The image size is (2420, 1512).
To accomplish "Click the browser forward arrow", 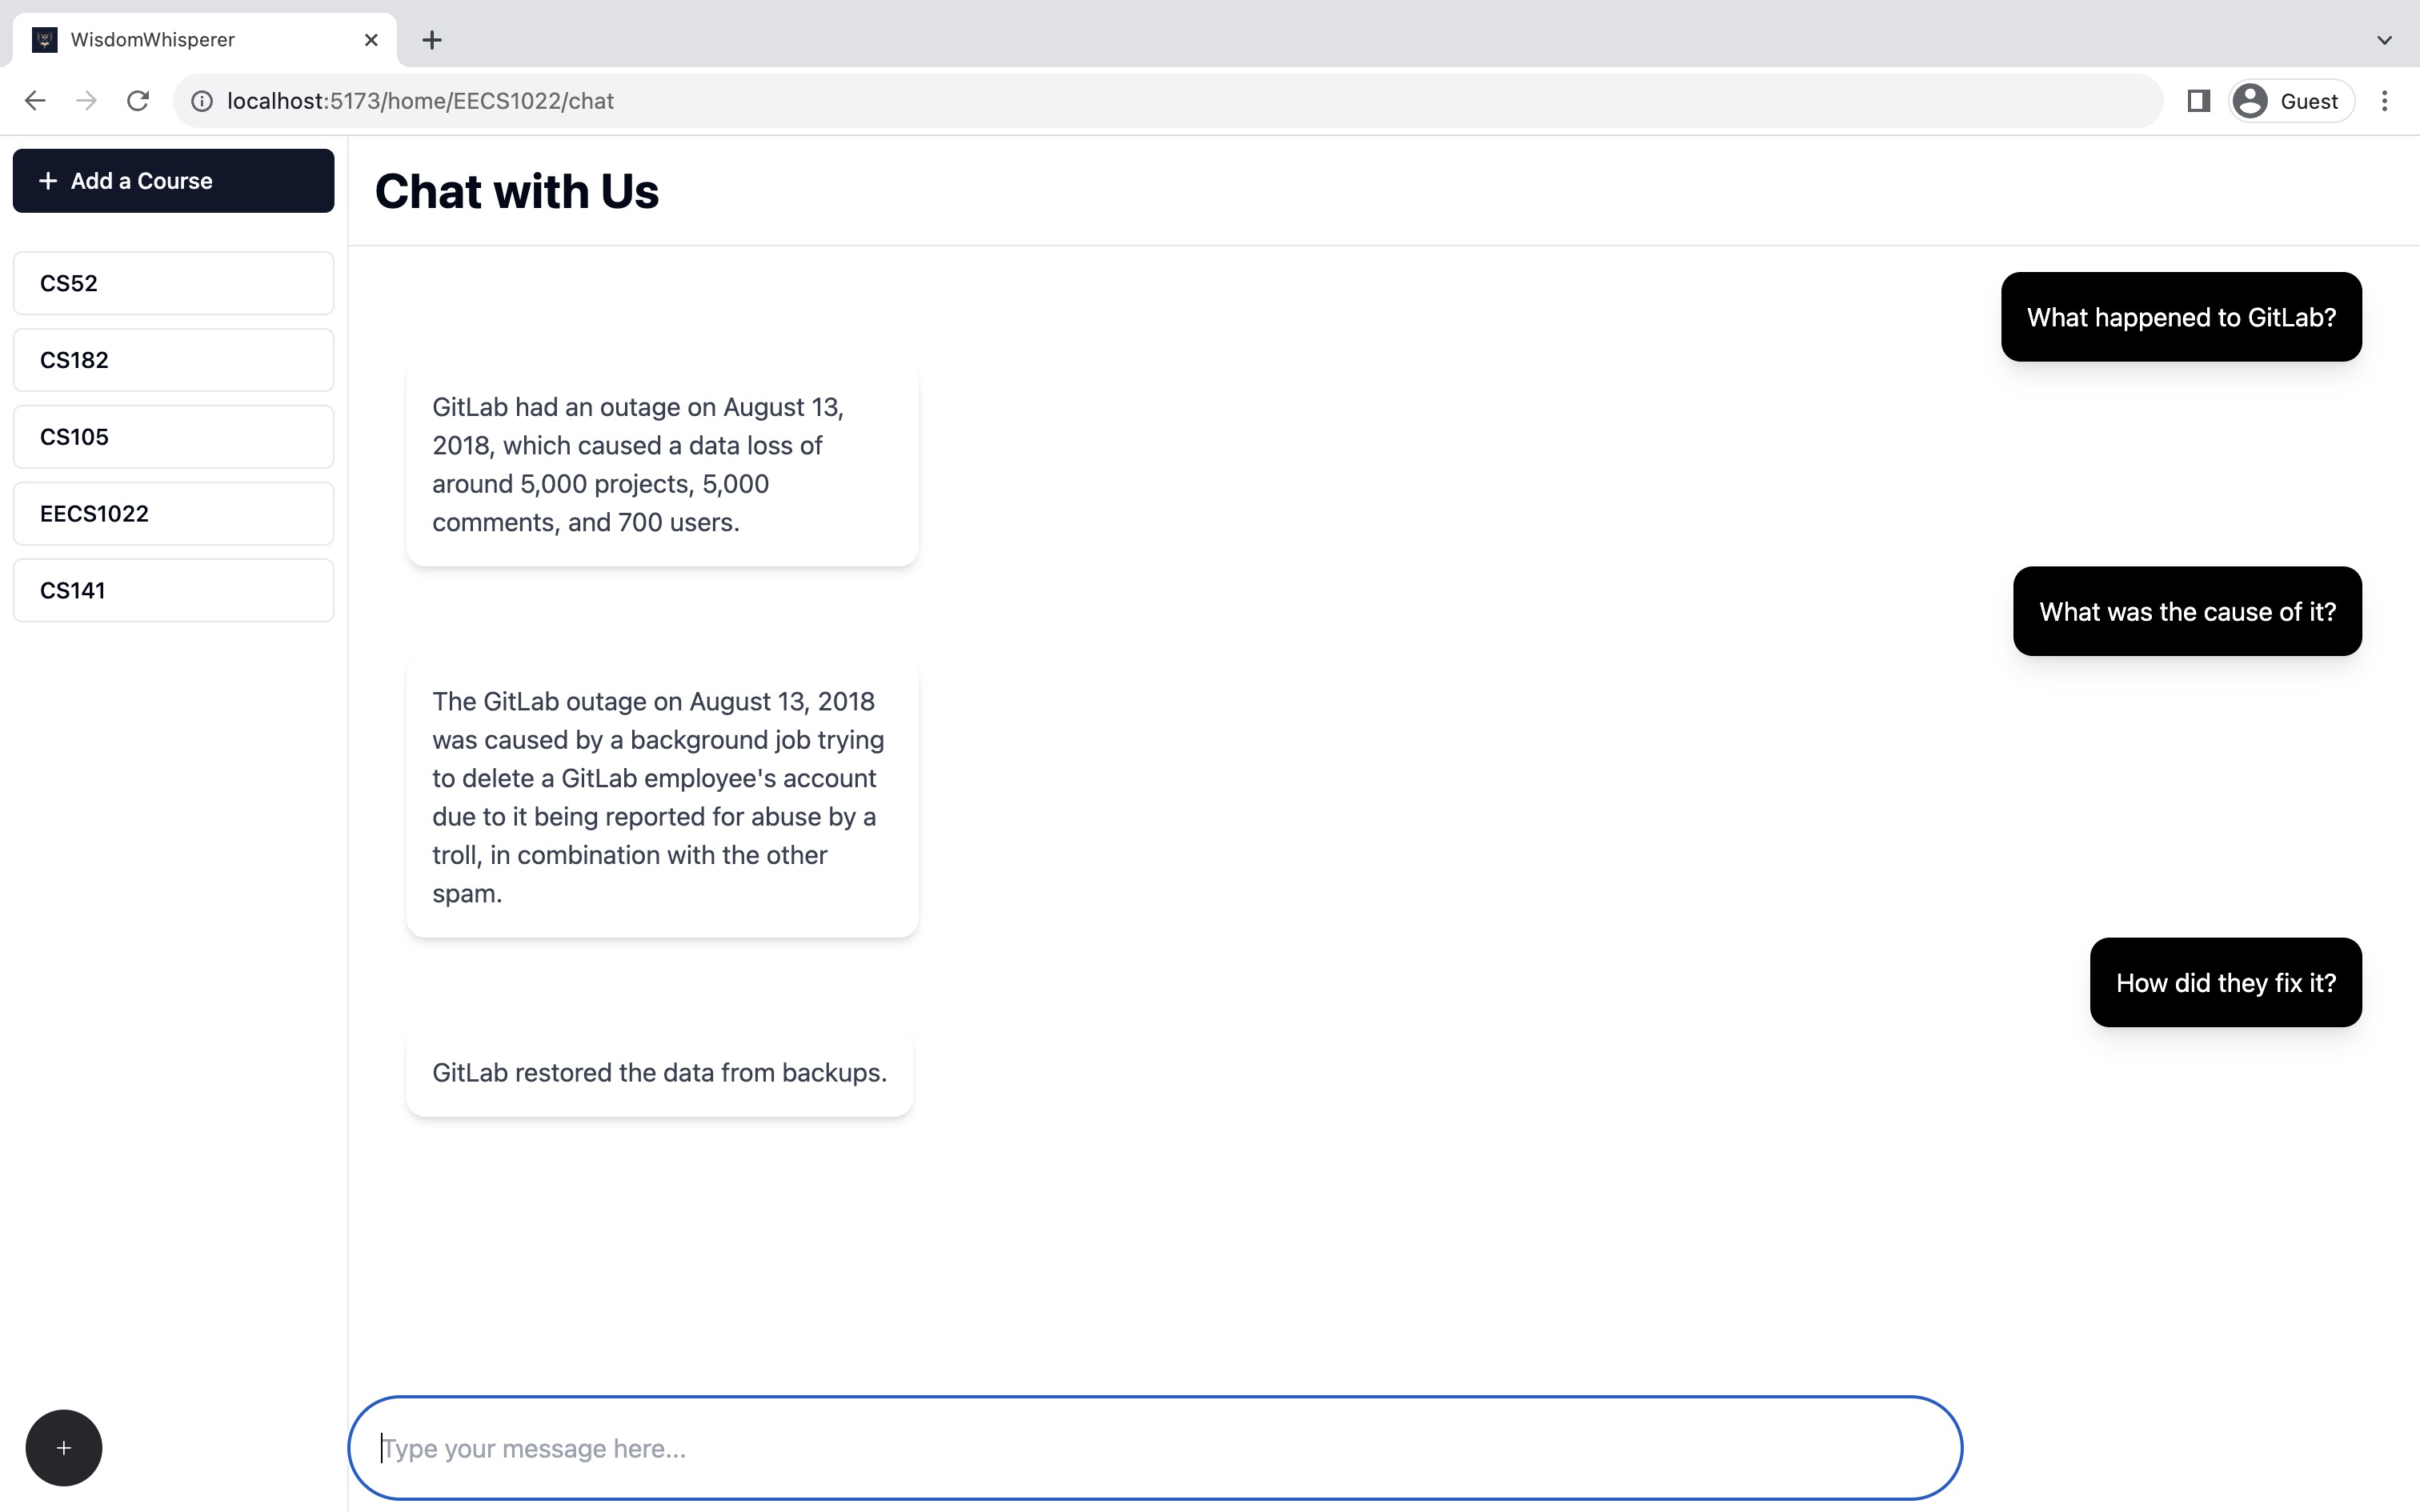I will (x=87, y=101).
